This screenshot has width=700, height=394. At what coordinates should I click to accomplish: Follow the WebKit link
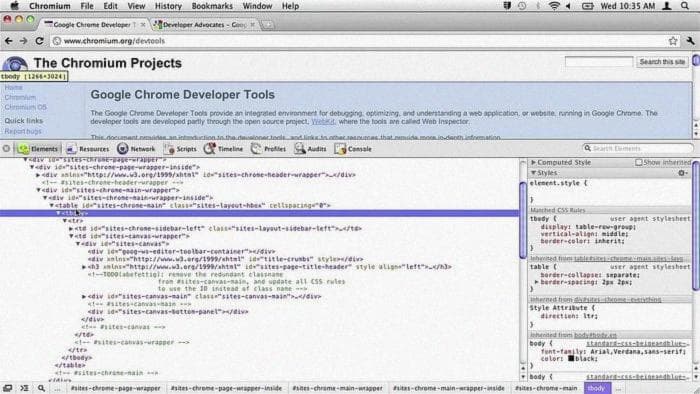[x=323, y=121]
